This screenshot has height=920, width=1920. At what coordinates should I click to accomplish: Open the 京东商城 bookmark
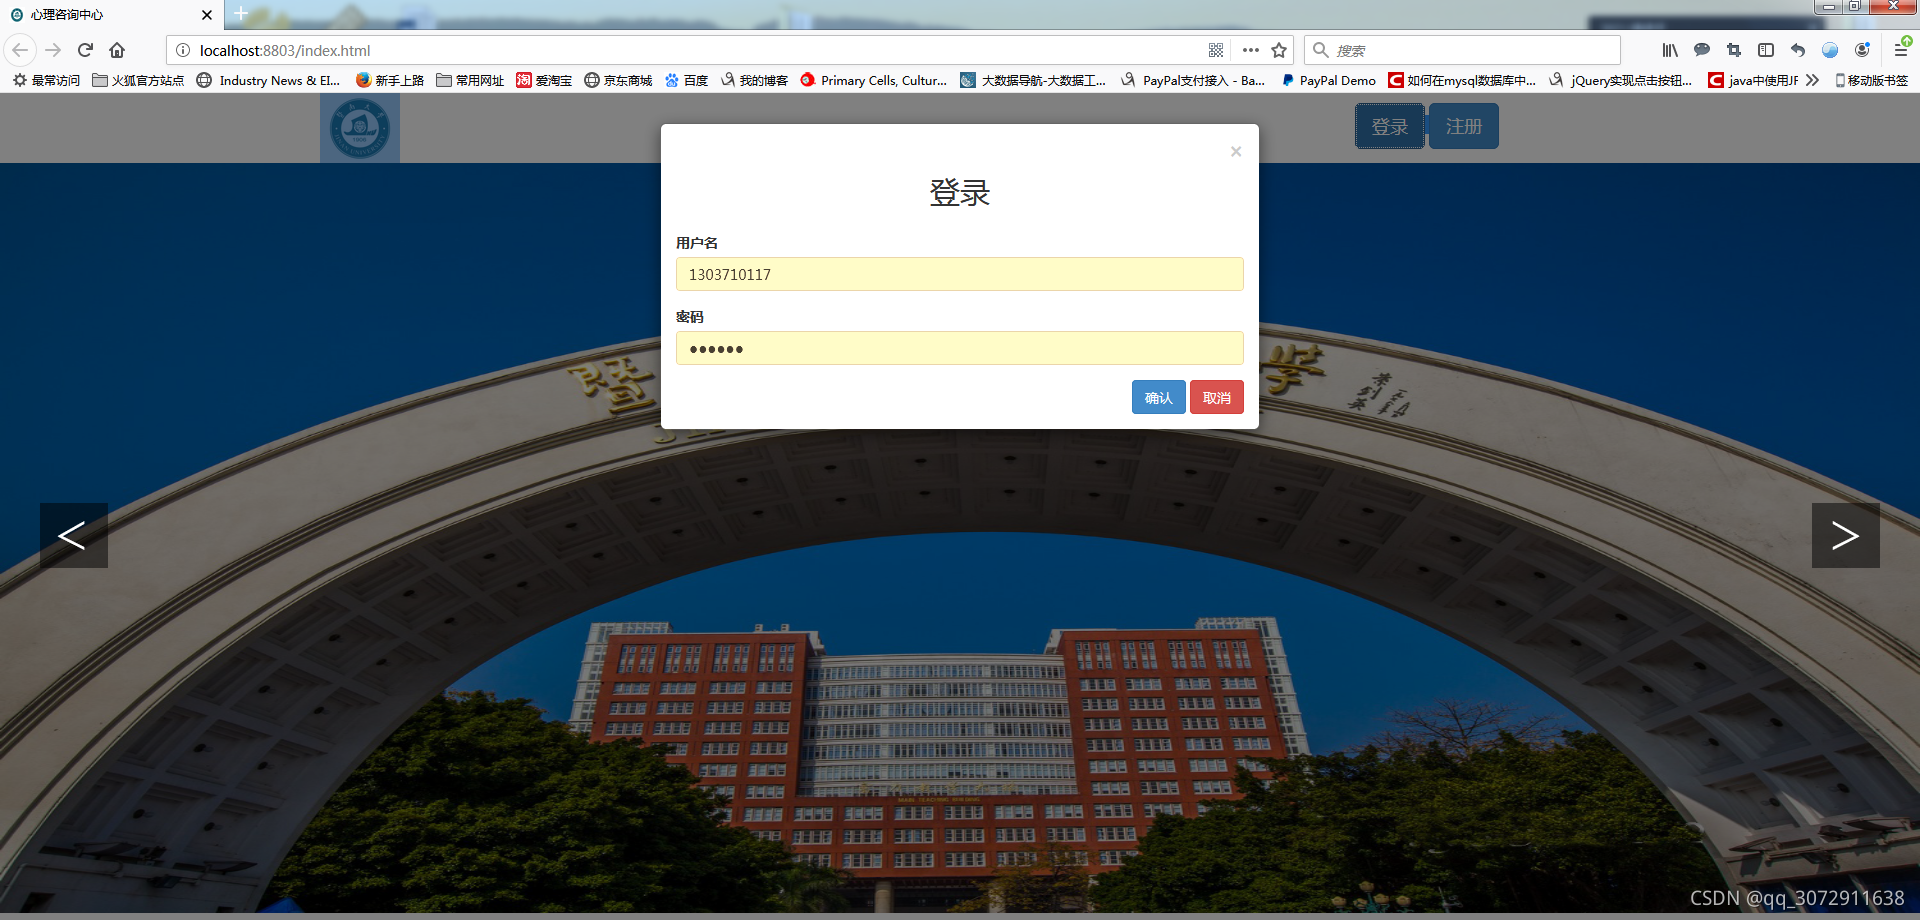click(x=618, y=80)
